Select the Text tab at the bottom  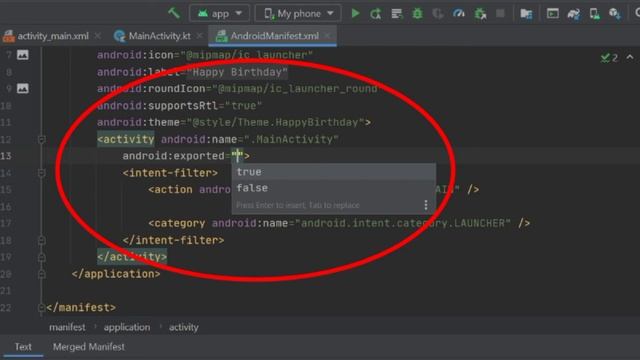(23, 347)
